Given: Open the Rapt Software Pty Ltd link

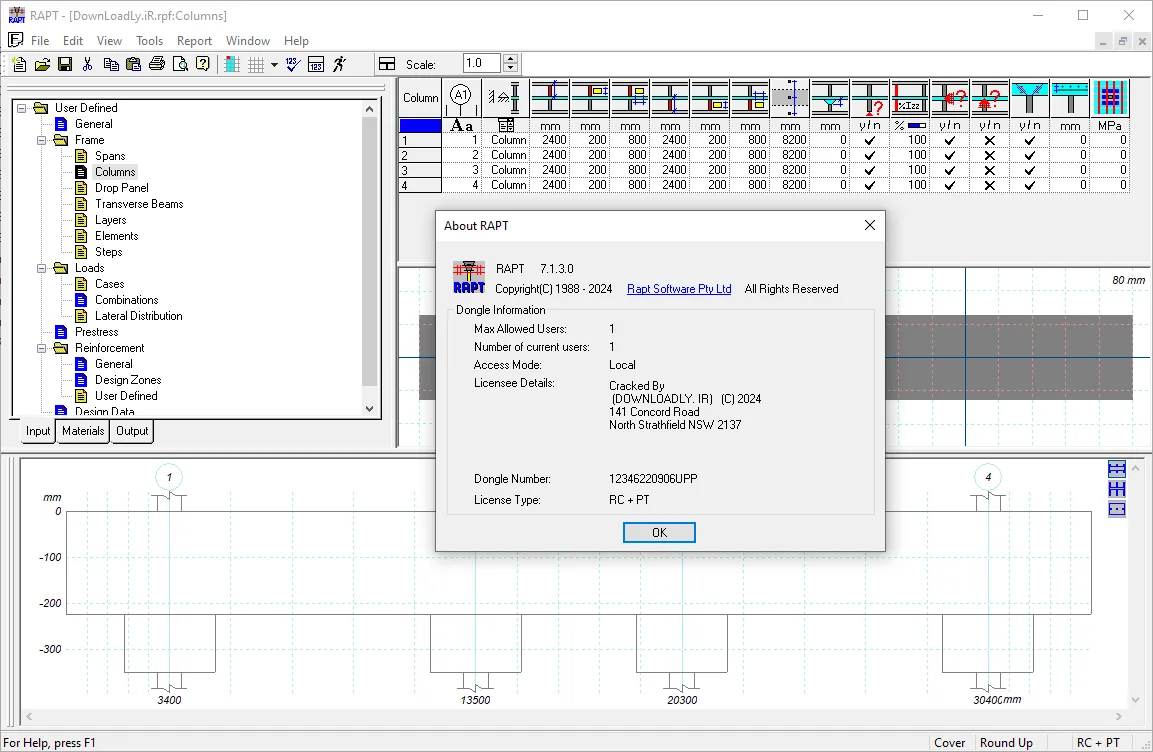Looking at the screenshot, I should (x=679, y=289).
